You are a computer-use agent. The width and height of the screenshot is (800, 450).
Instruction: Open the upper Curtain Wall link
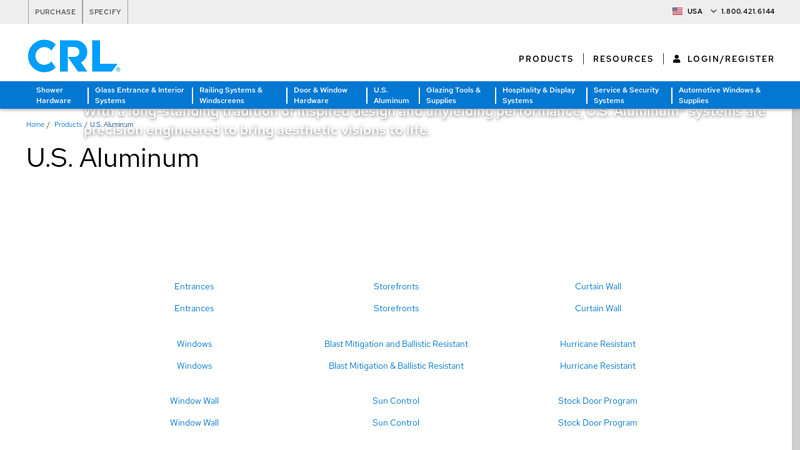(598, 287)
